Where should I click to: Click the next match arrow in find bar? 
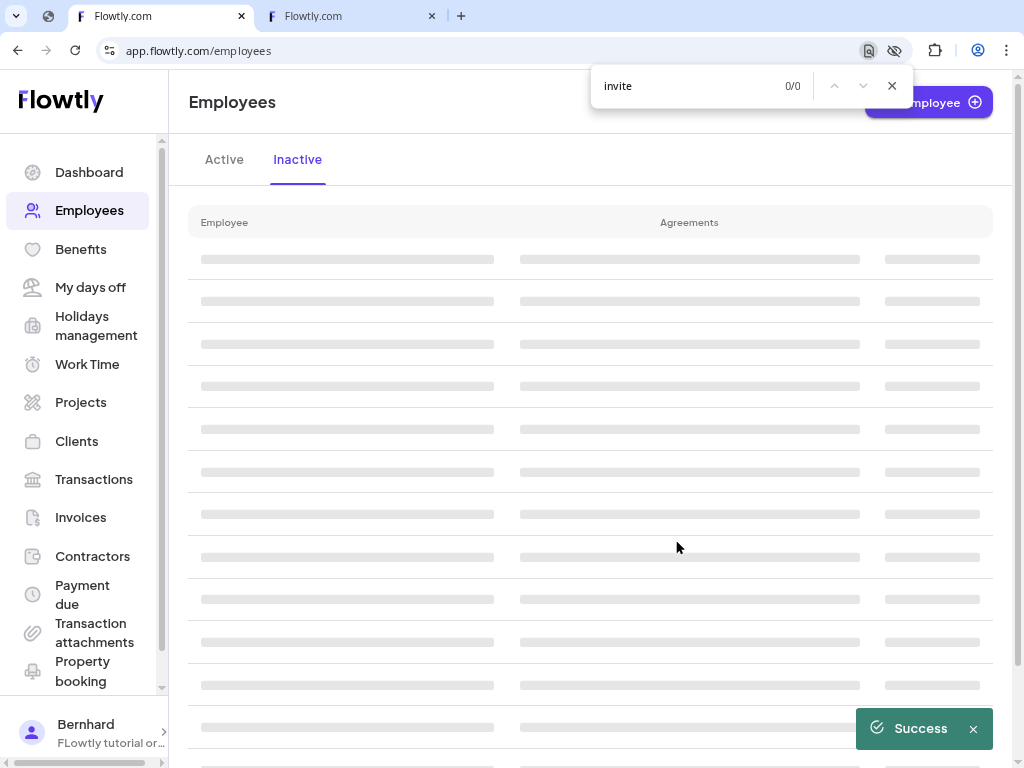click(863, 86)
